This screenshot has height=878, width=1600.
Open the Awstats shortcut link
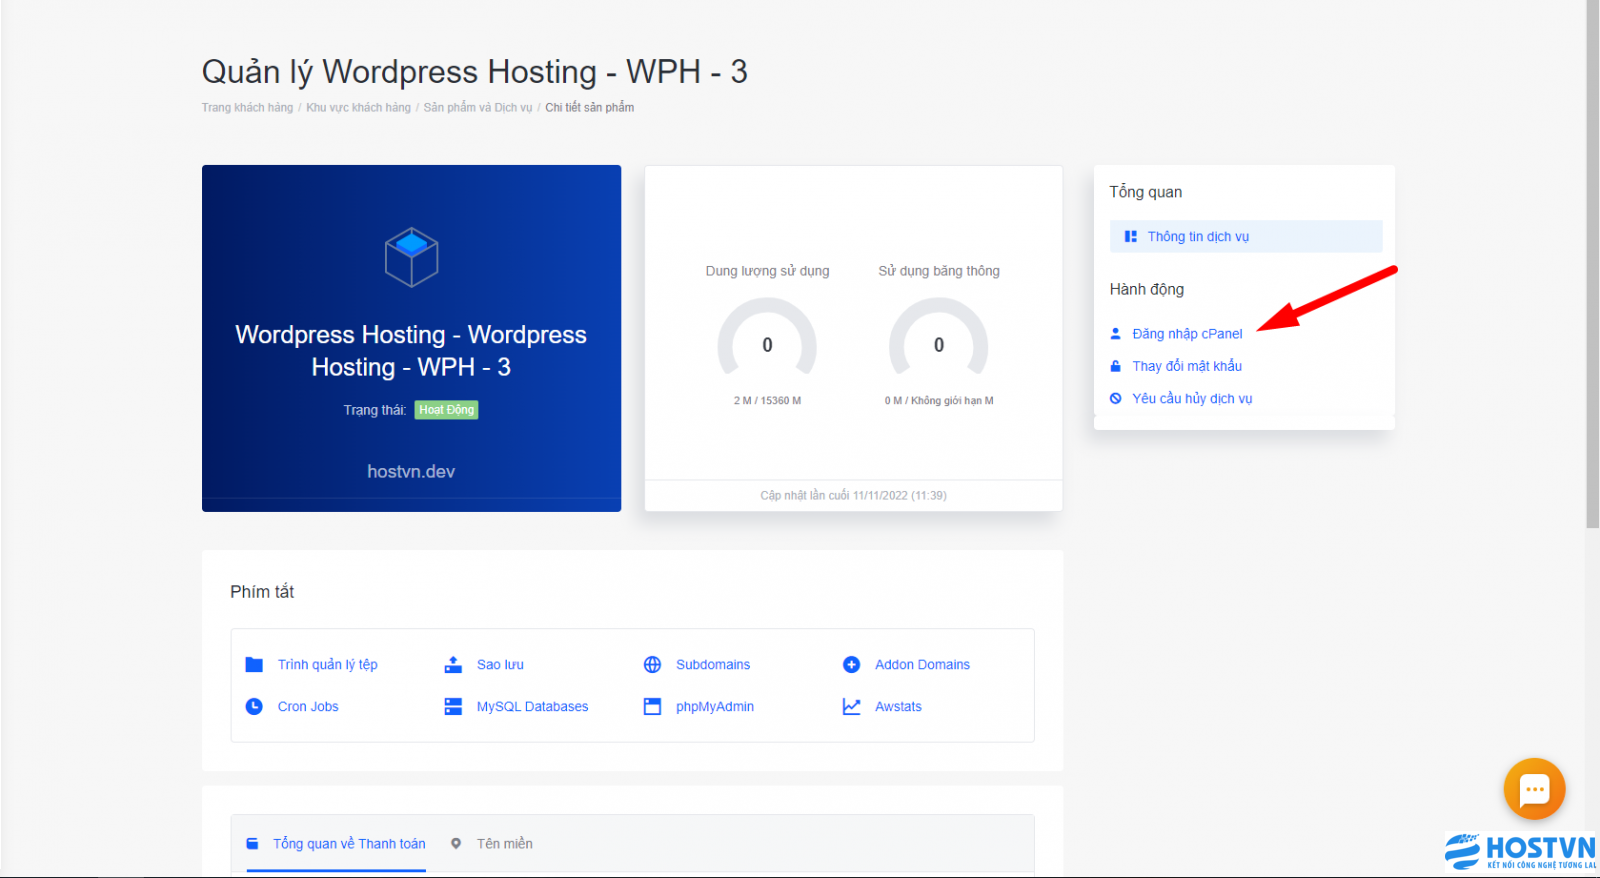tap(898, 706)
